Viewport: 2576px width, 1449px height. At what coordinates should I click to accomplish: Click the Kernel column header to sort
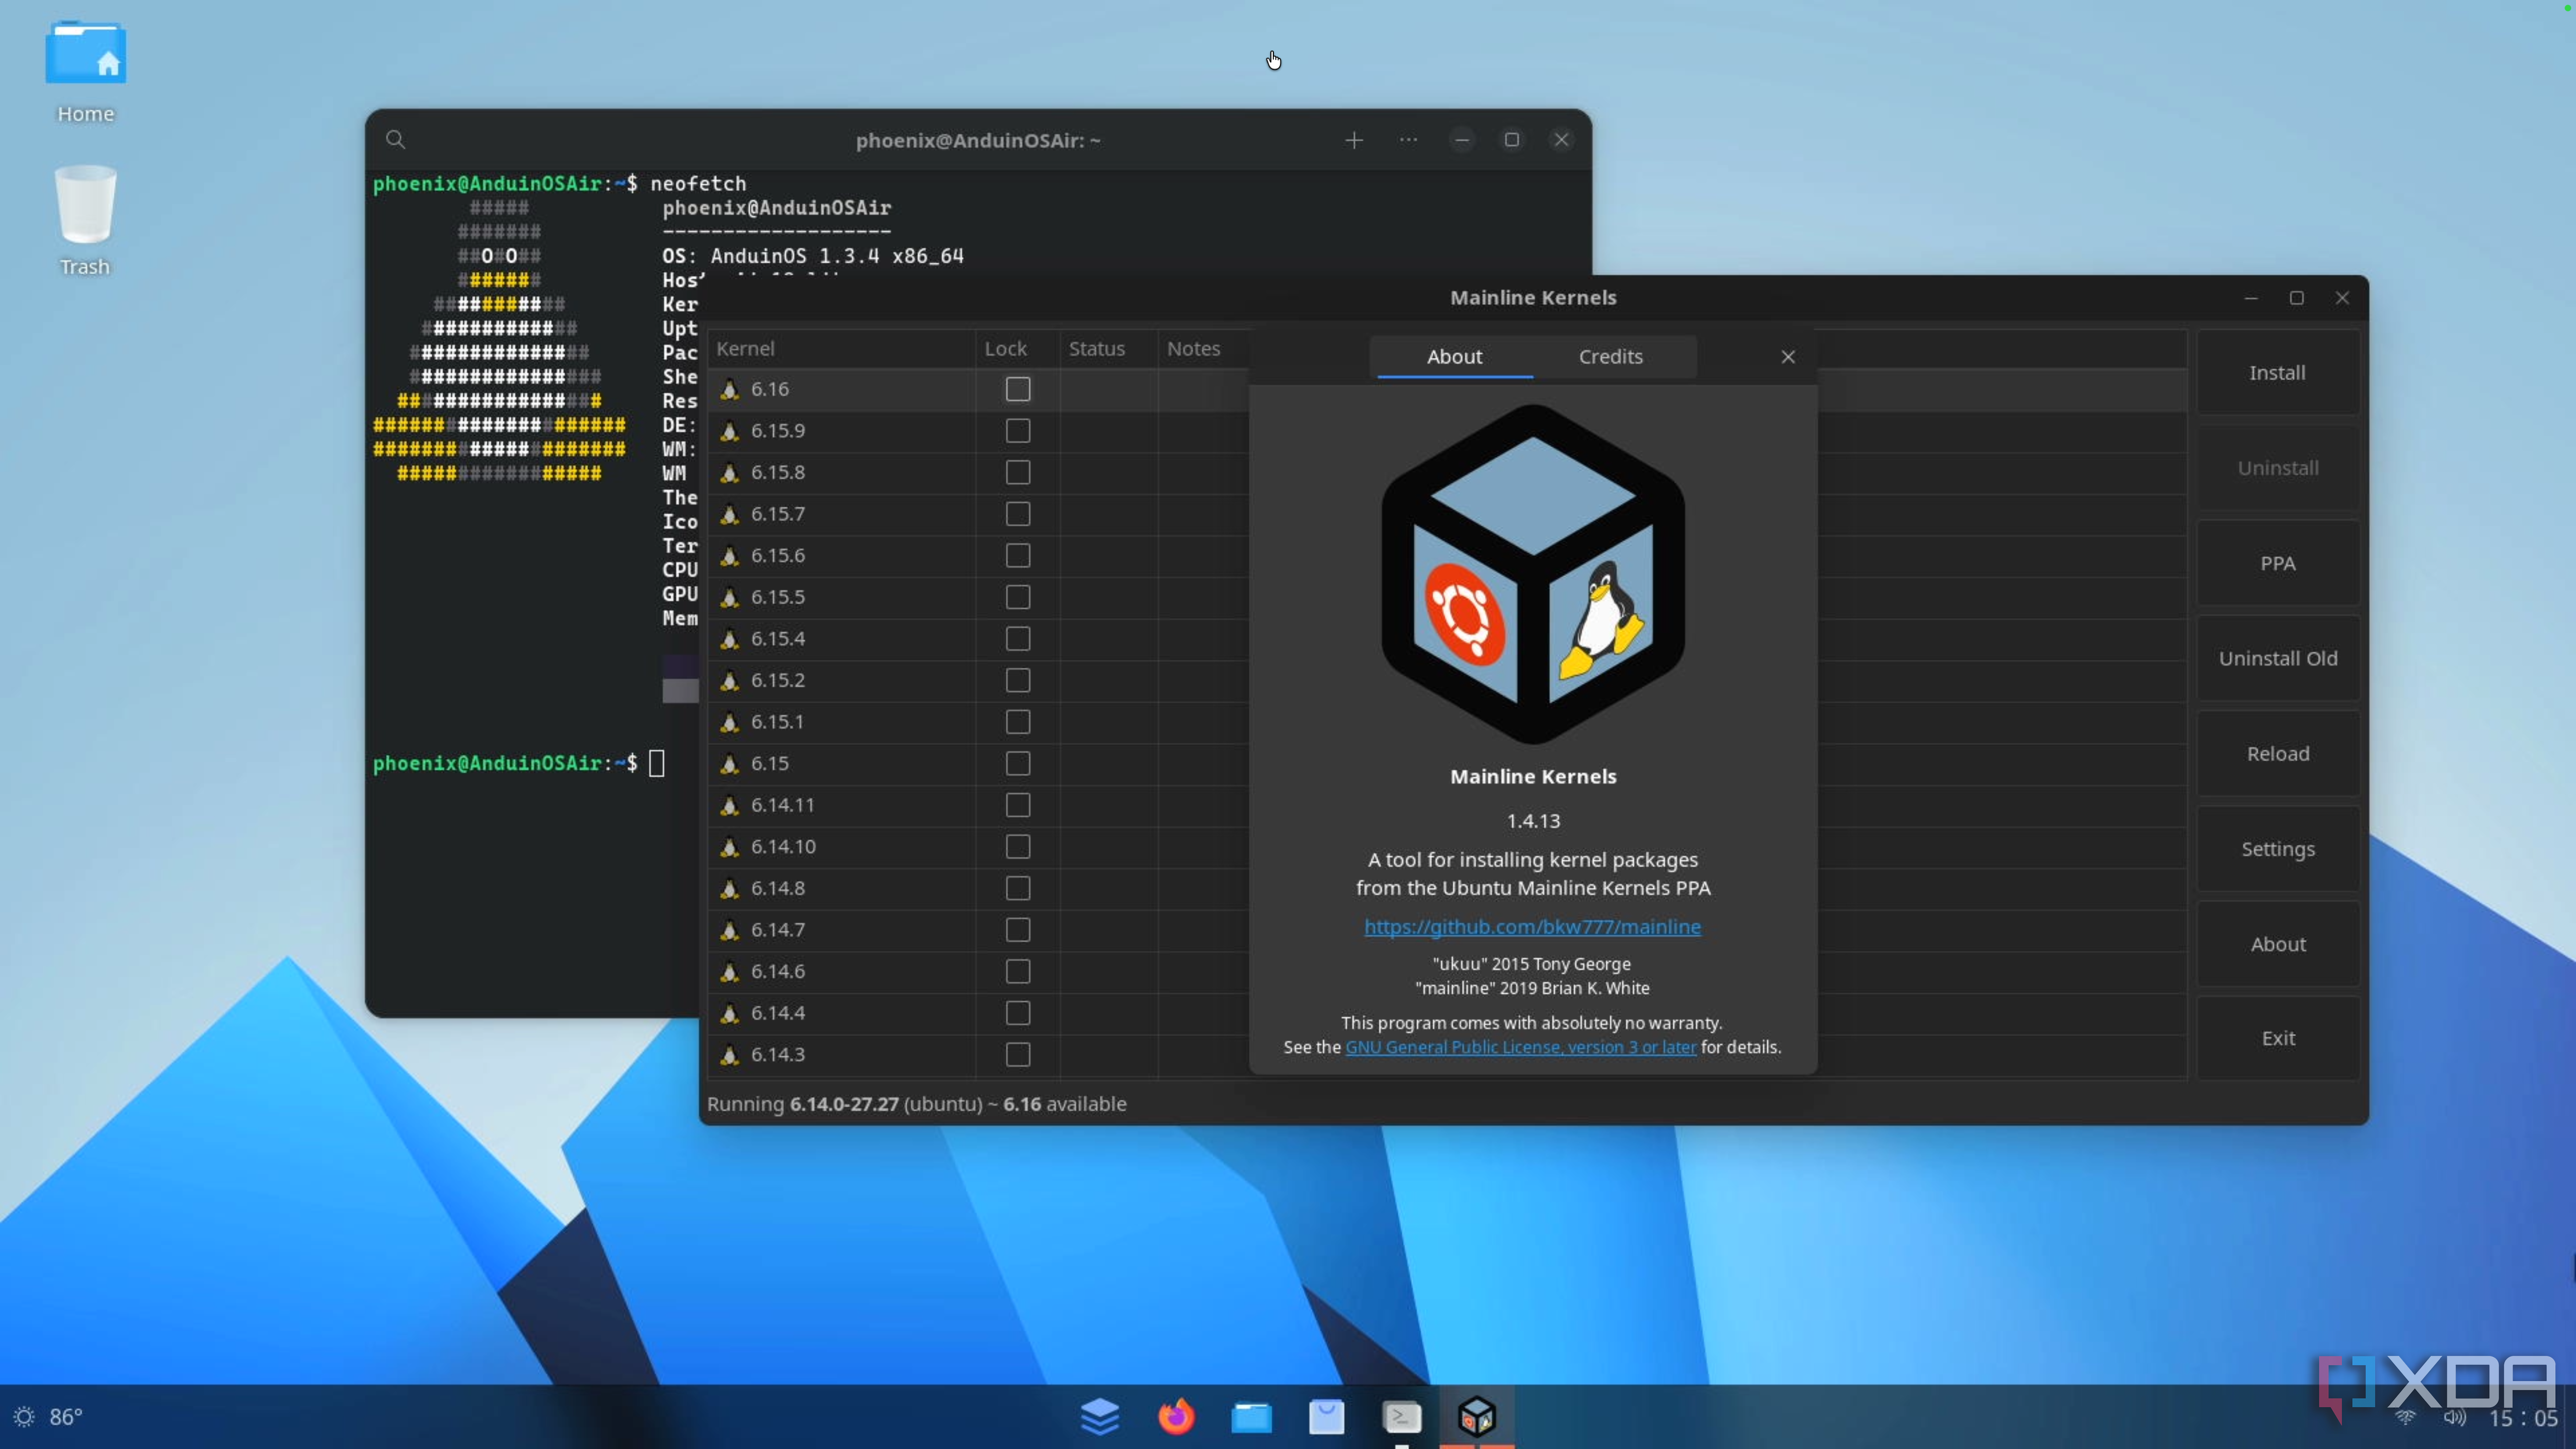click(745, 348)
